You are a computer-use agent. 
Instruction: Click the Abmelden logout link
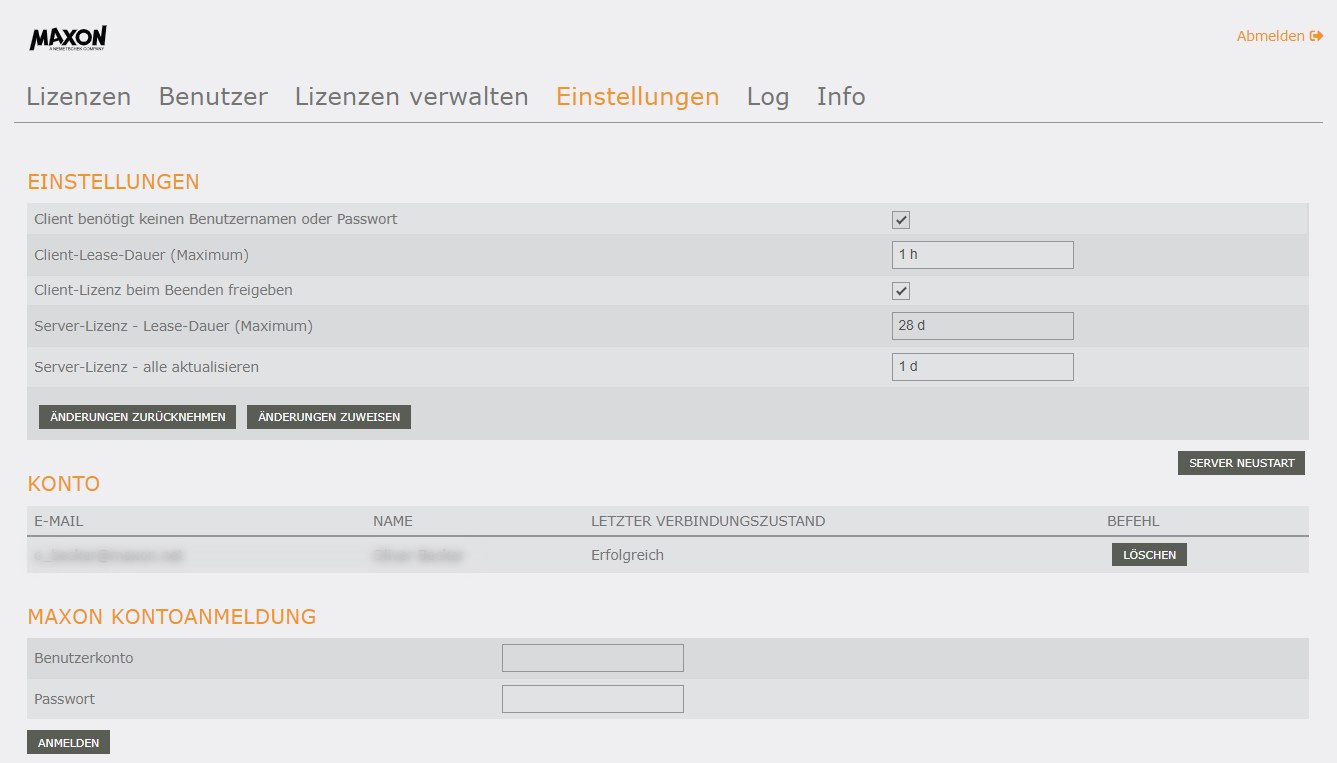pos(1279,36)
